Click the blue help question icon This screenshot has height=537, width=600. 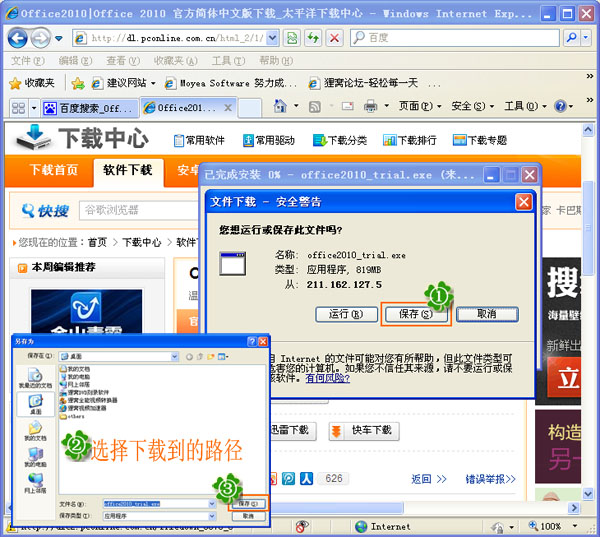point(561,106)
